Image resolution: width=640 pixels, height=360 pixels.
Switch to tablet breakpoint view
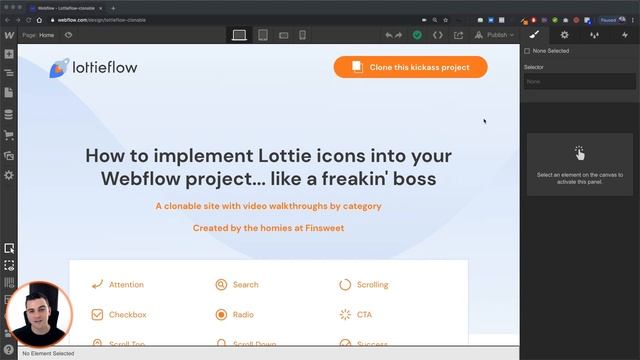click(x=263, y=35)
